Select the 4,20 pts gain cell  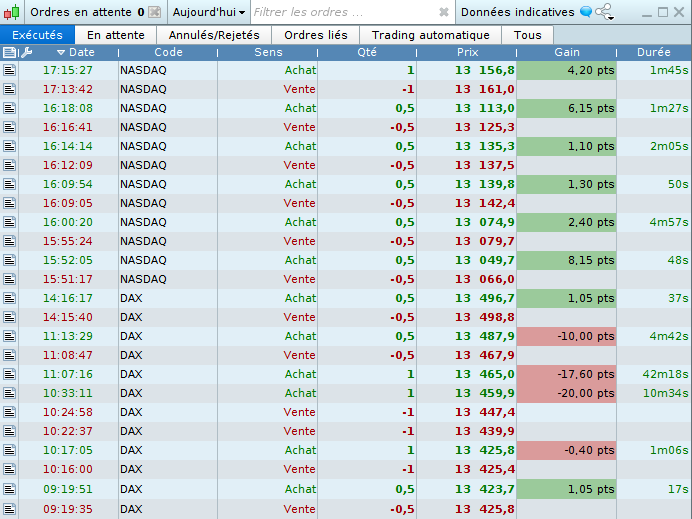click(566, 70)
